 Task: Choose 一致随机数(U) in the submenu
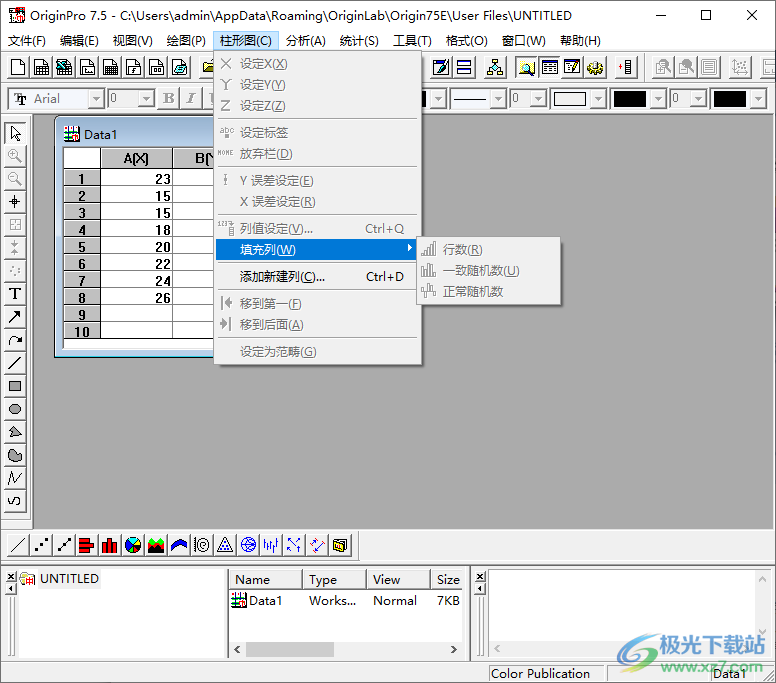pos(489,271)
